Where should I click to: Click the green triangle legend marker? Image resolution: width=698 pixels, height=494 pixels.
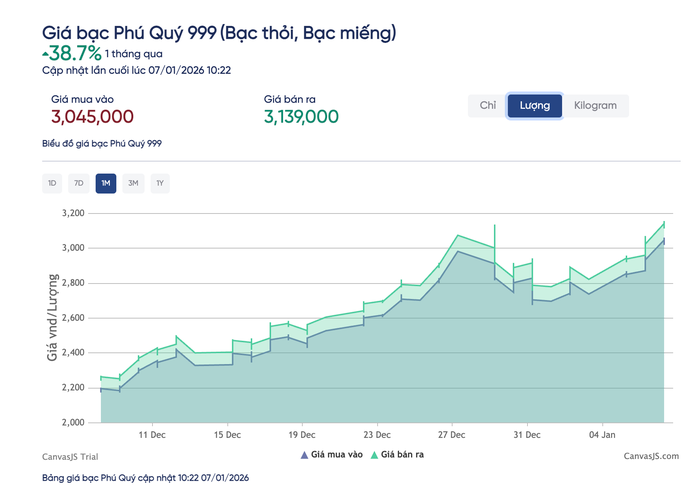376,455
